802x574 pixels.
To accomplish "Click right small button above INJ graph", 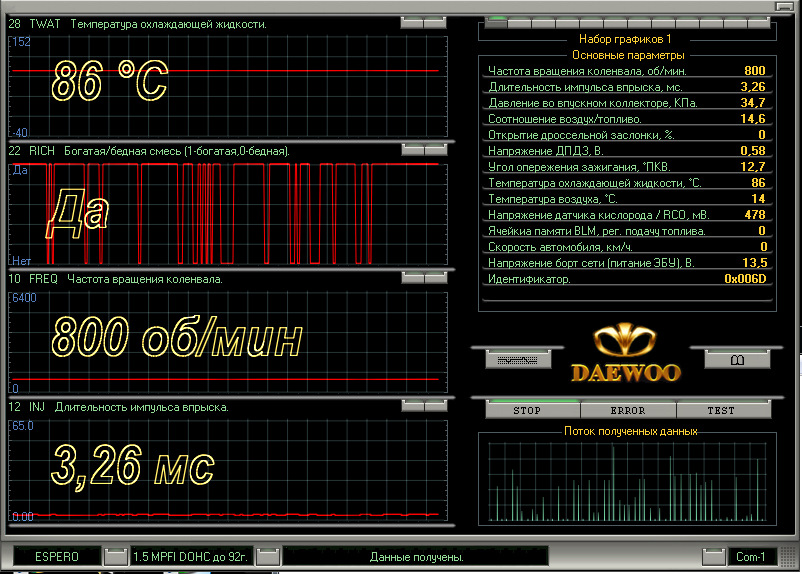I will [x=436, y=406].
